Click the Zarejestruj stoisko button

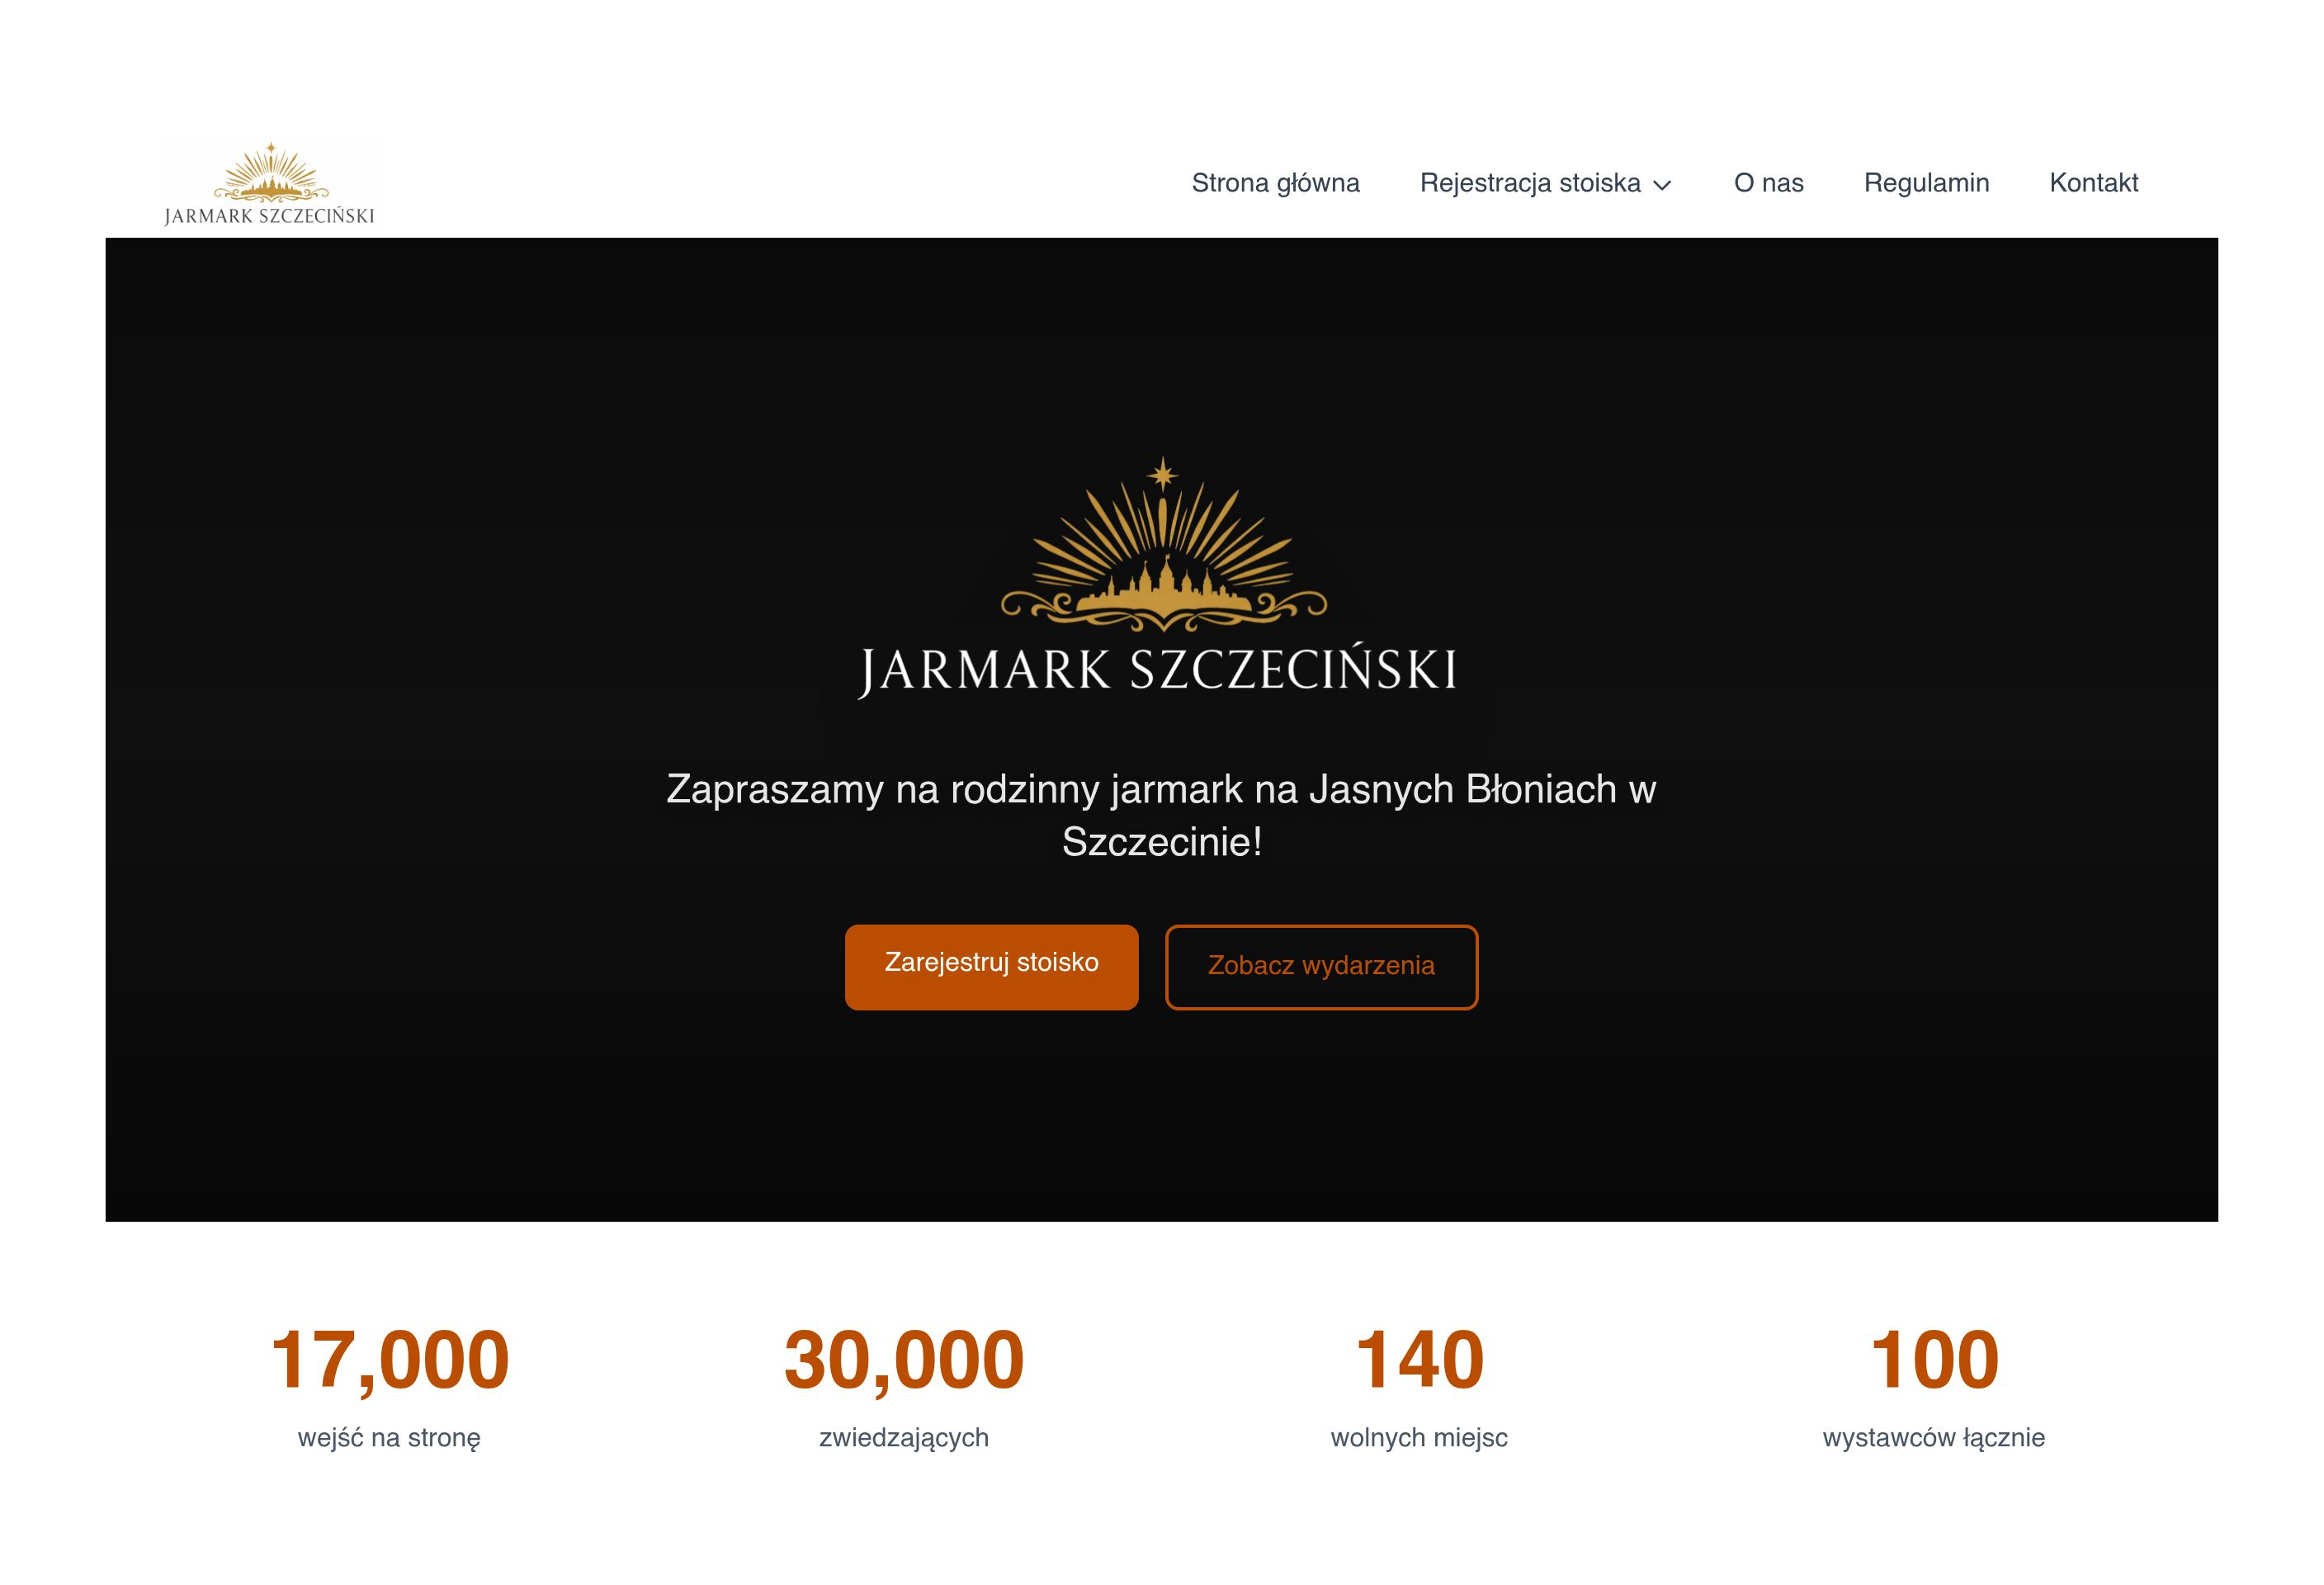[991, 967]
